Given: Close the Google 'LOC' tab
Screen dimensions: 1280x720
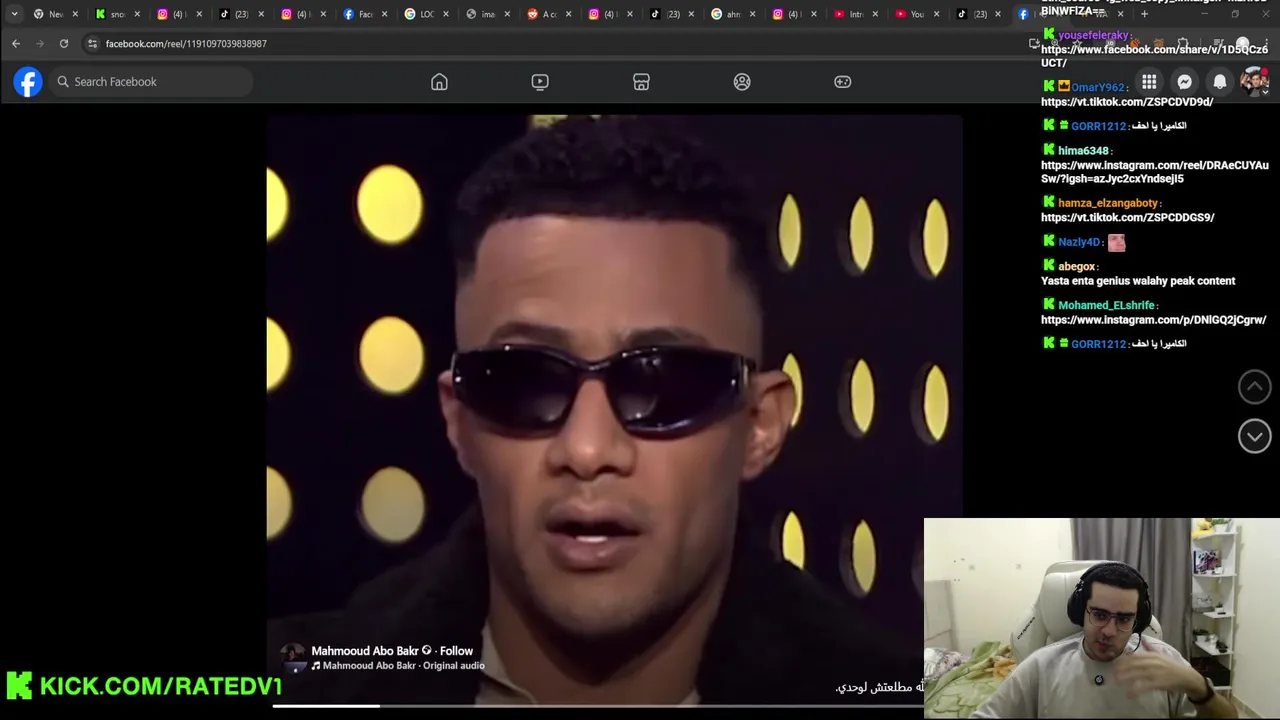Looking at the screenshot, I should tap(446, 14).
